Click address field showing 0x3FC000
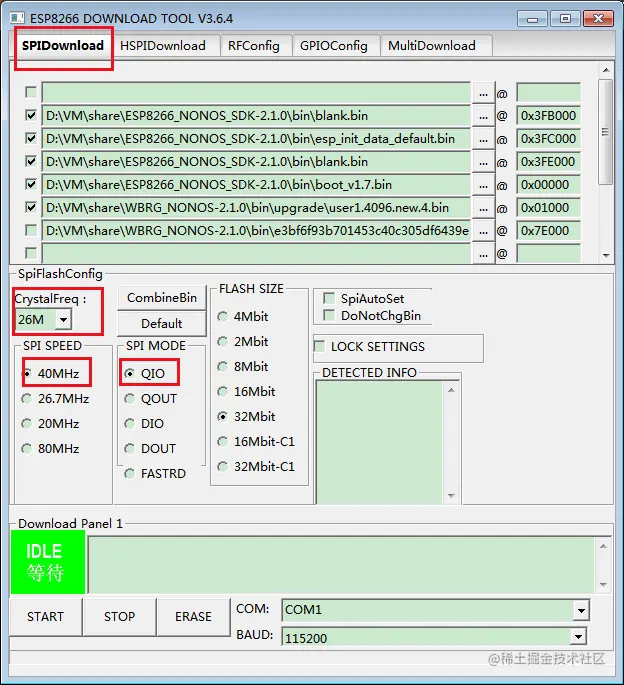624x685 pixels. (x=548, y=139)
